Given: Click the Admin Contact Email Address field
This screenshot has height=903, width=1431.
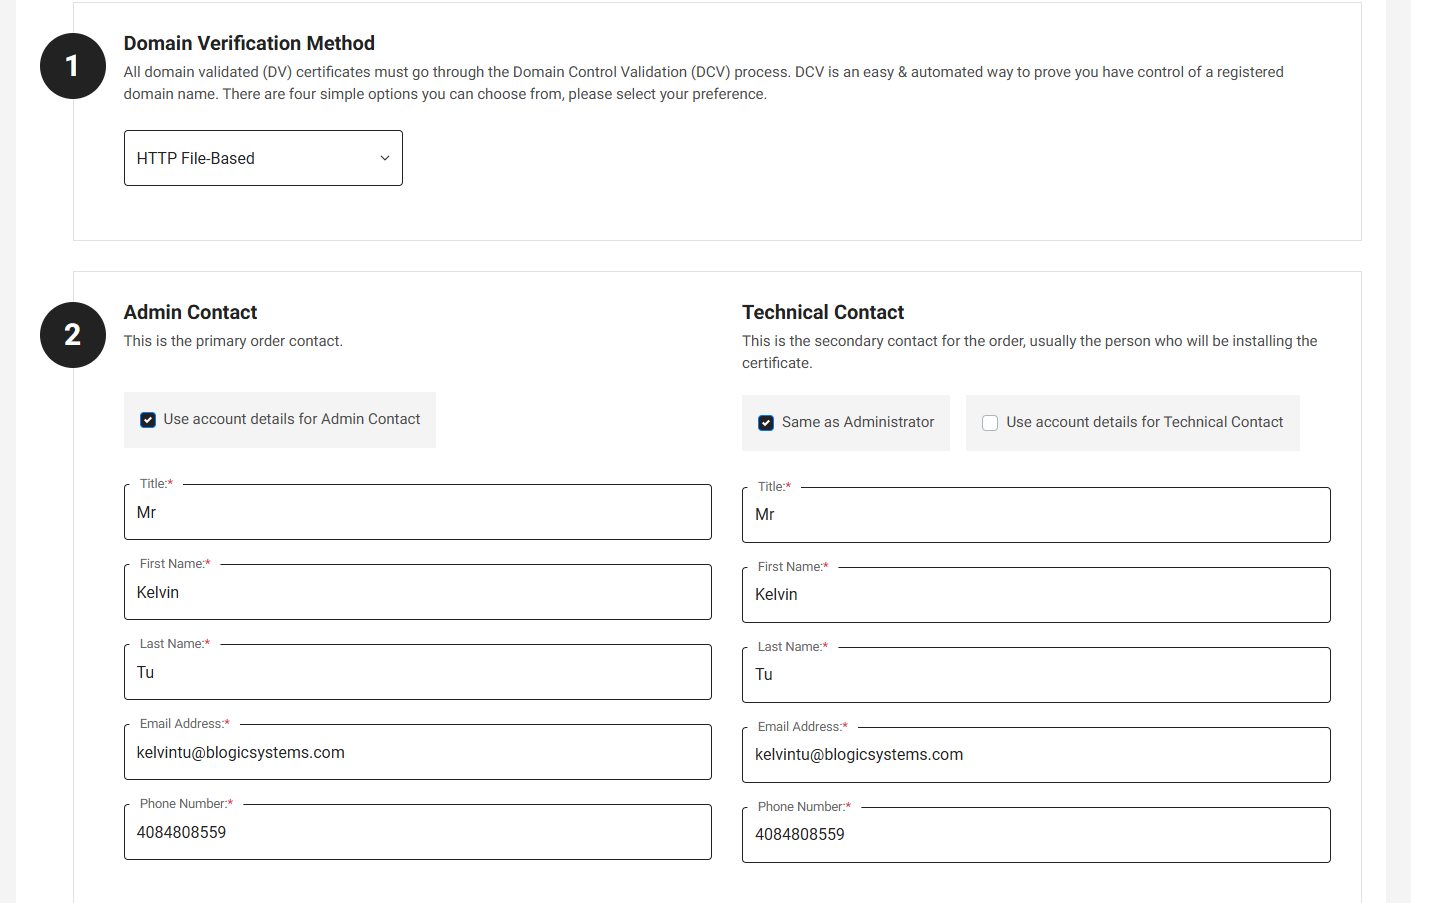Looking at the screenshot, I should (x=417, y=753).
